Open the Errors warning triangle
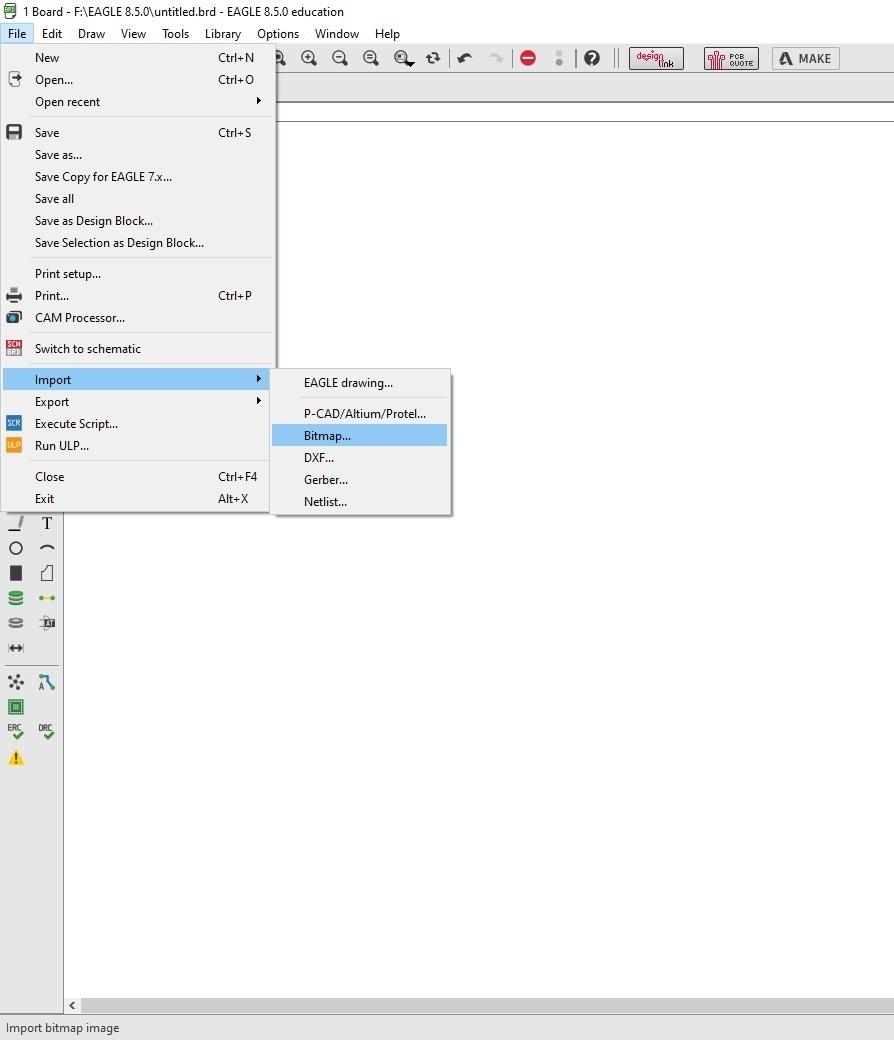 click(x=16, y=757)
